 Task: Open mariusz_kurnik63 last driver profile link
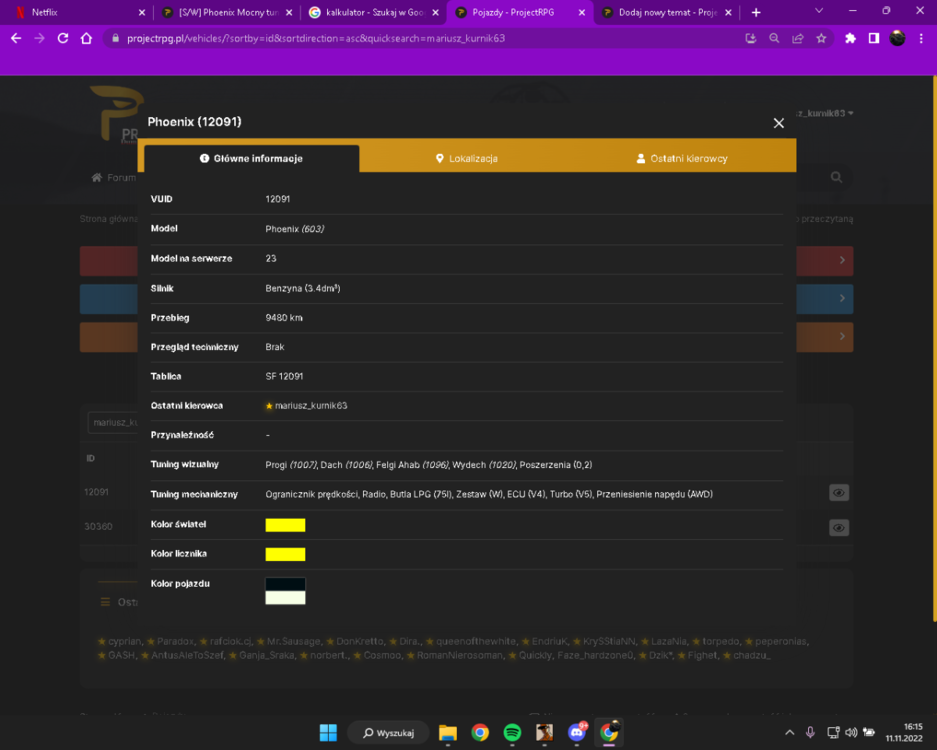(x=311, y=406)
